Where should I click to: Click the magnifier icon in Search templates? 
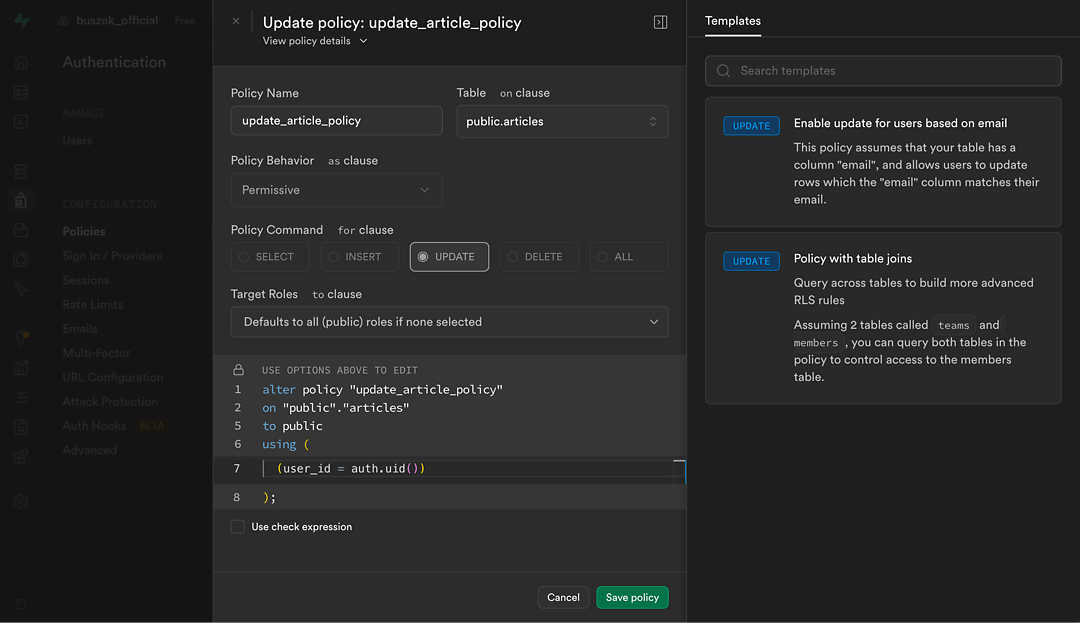[723, 71]
